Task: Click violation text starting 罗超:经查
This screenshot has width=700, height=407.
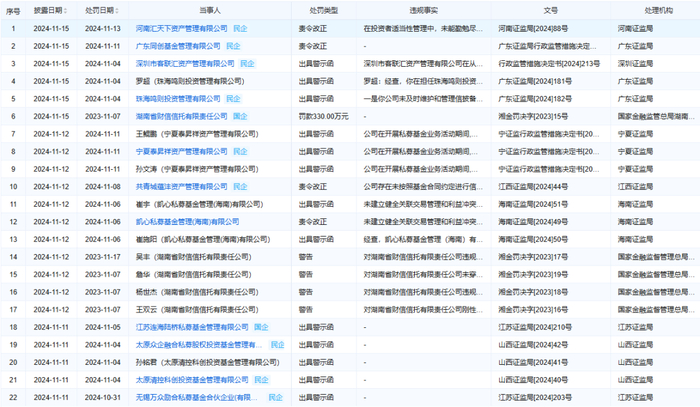Action: tap(423, 81)
